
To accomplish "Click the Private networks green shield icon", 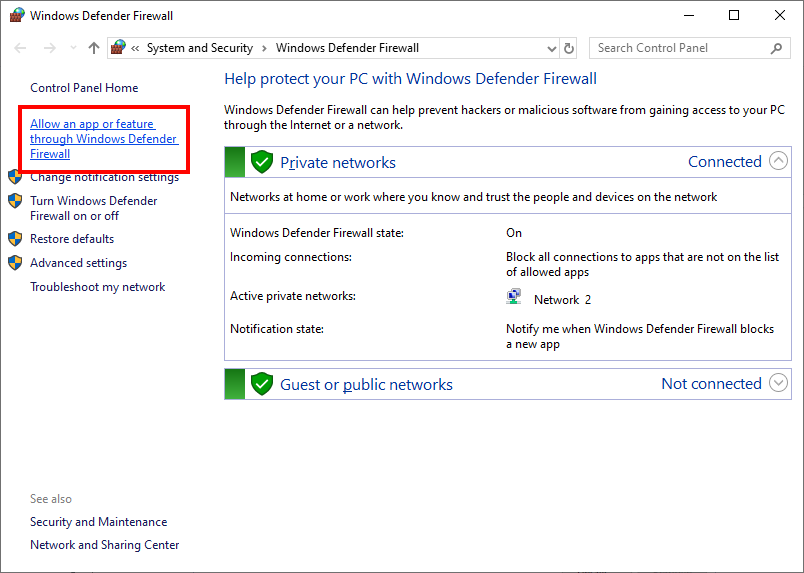I will tap(262, 162).
